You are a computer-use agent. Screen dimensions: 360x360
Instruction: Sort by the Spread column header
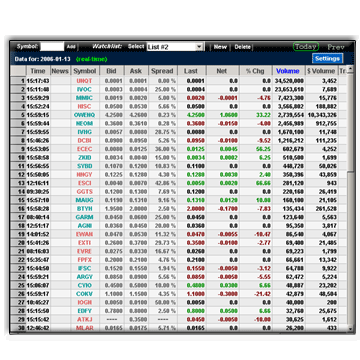tap(162, 71)
